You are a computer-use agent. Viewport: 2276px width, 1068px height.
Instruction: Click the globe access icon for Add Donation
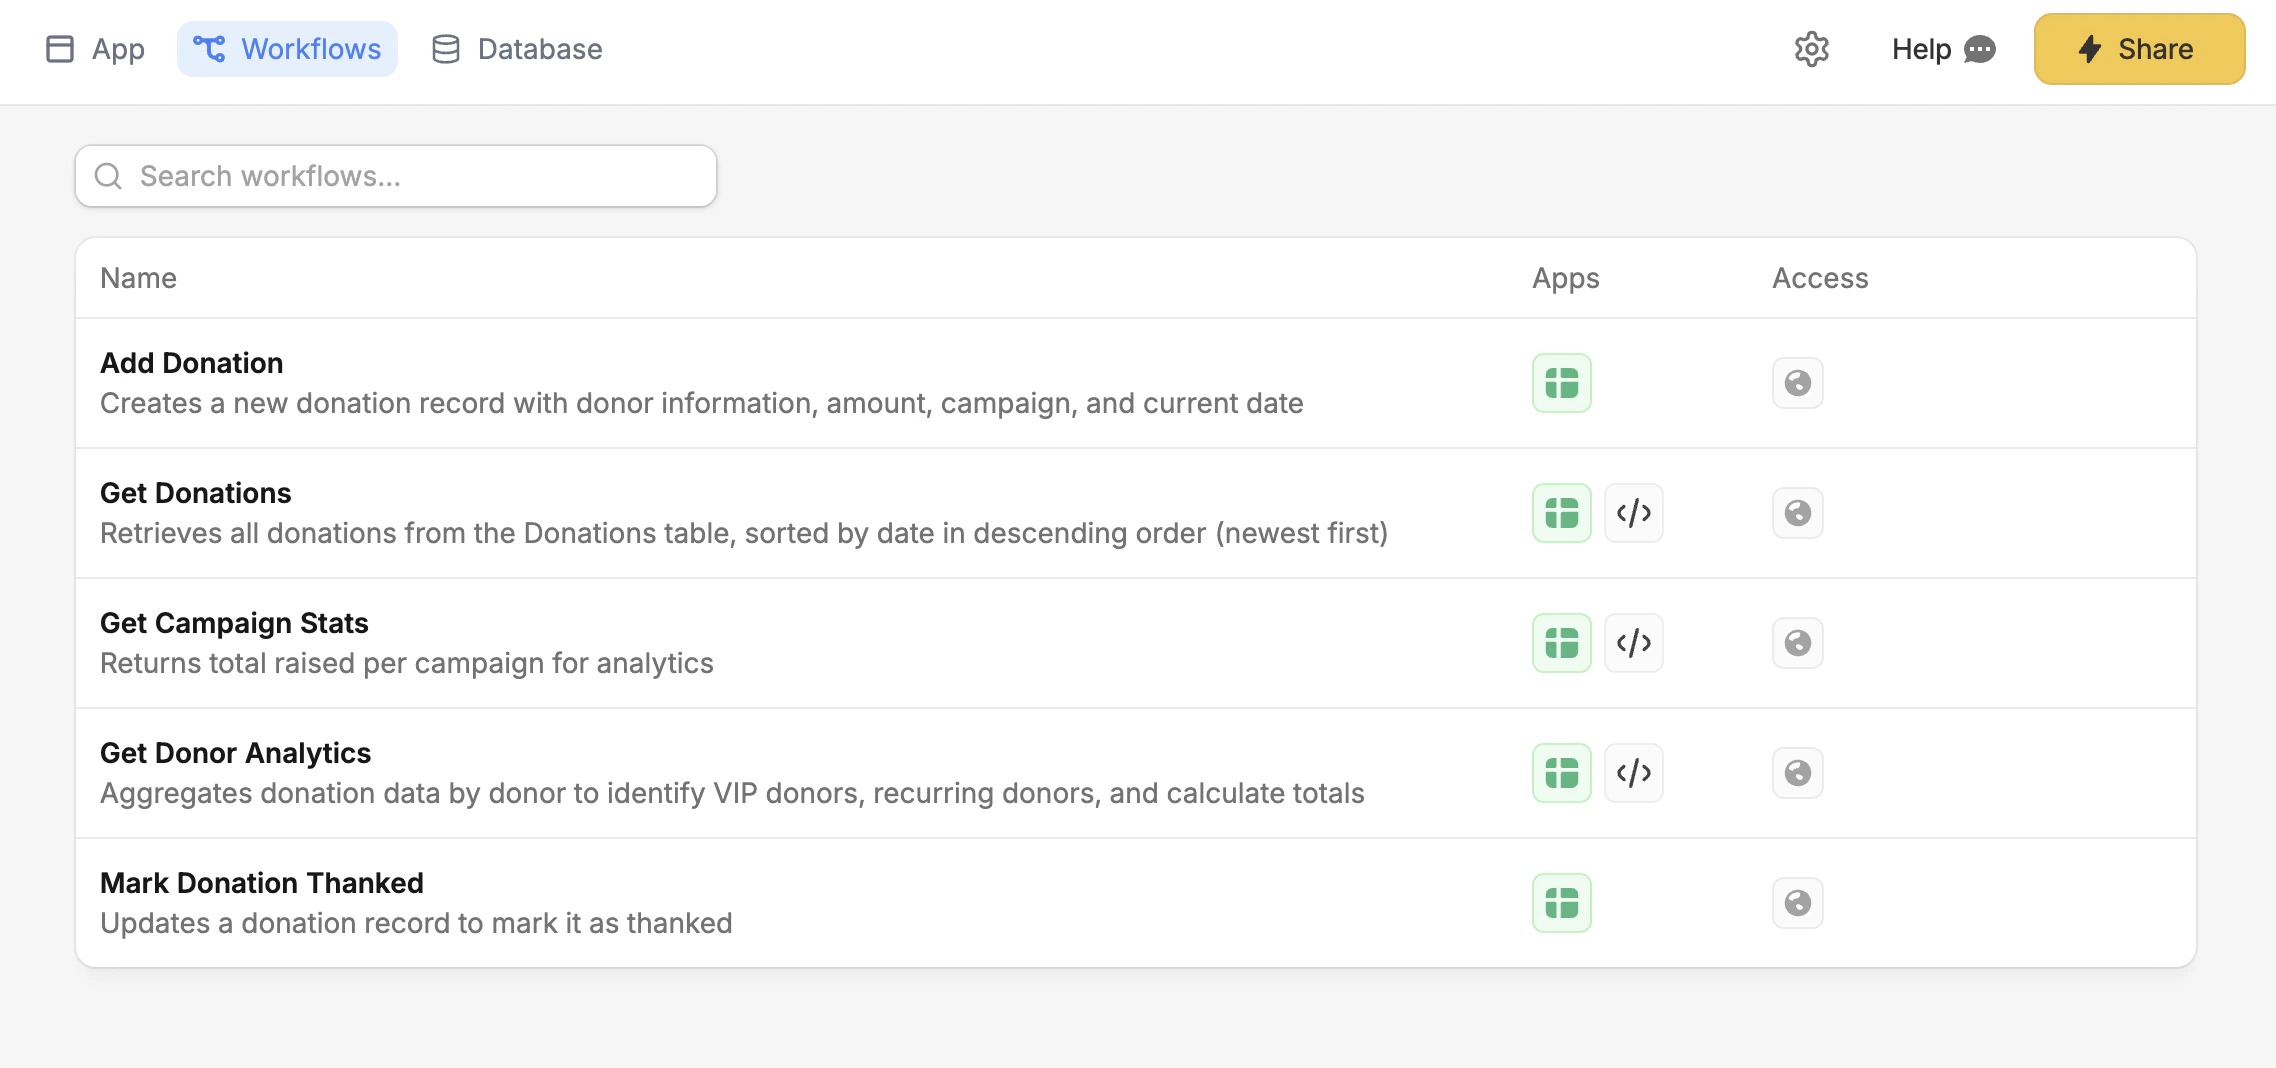[1797, 382]
